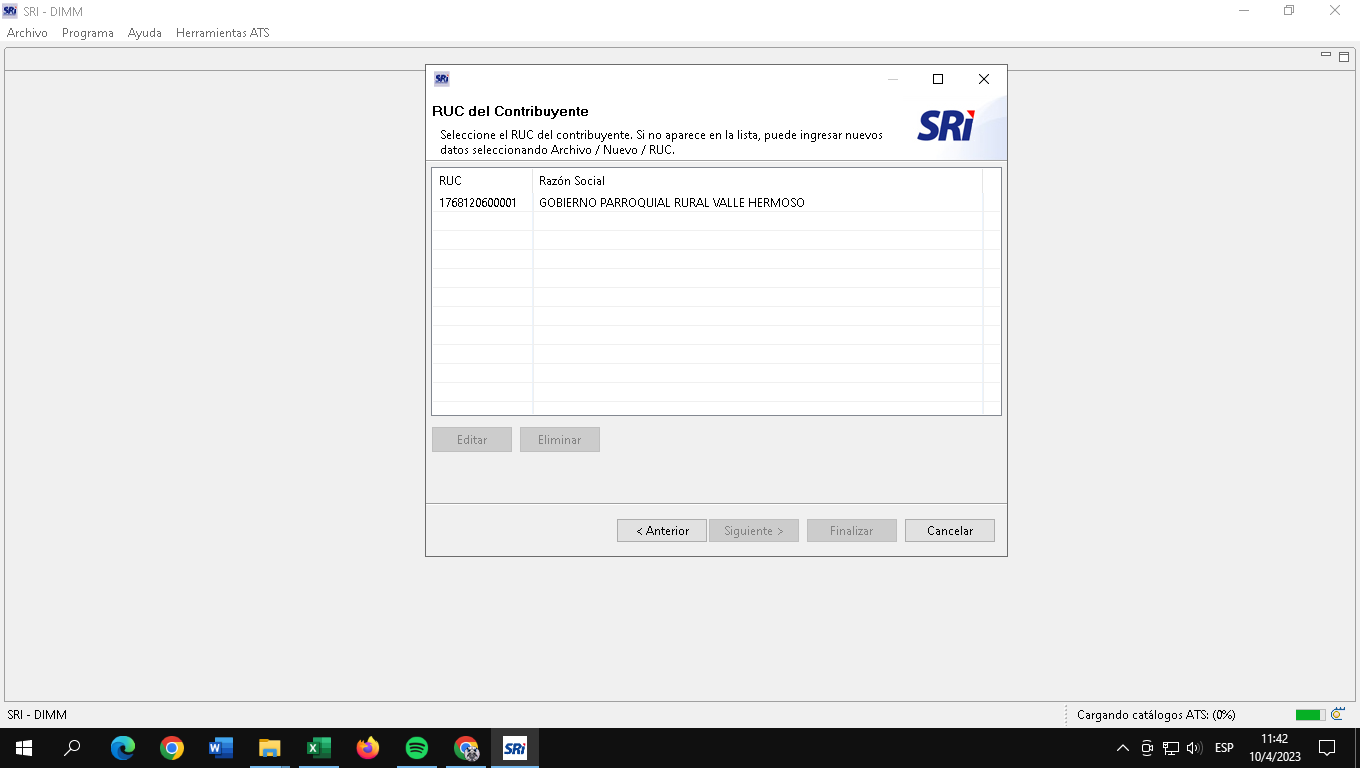Click the green ATS loading progress bar
The image size is (1360, 768).
[x=1309, y=715]
